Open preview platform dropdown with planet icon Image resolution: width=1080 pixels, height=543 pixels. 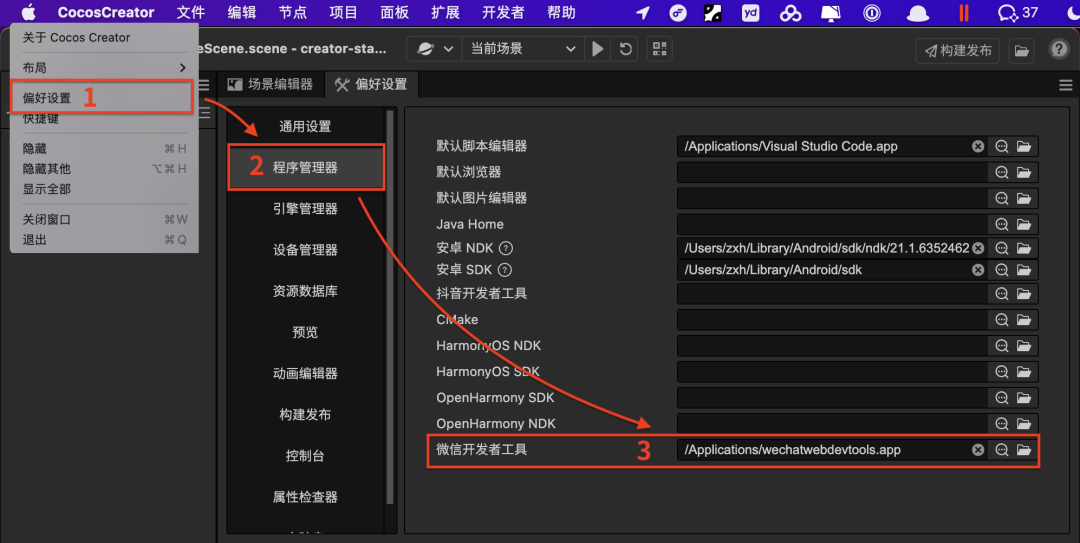point(435,49)
